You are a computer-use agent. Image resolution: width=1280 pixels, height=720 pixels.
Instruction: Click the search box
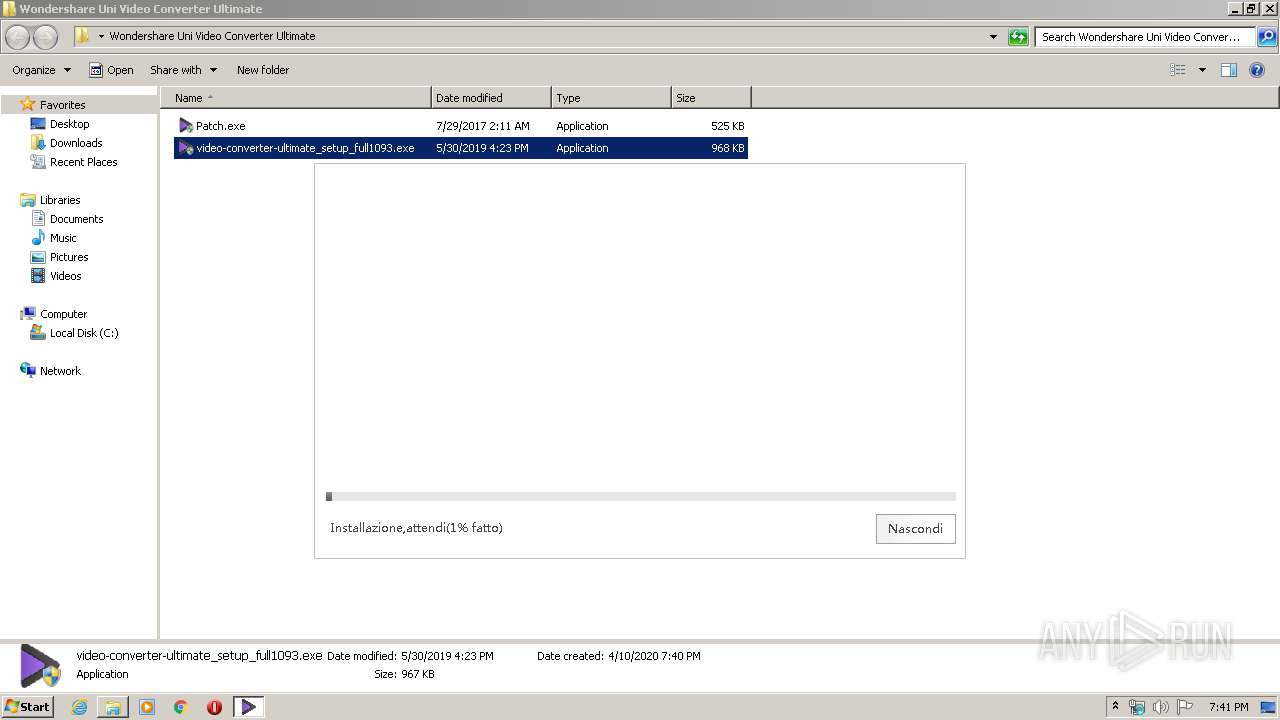(x=1145, y=37)
